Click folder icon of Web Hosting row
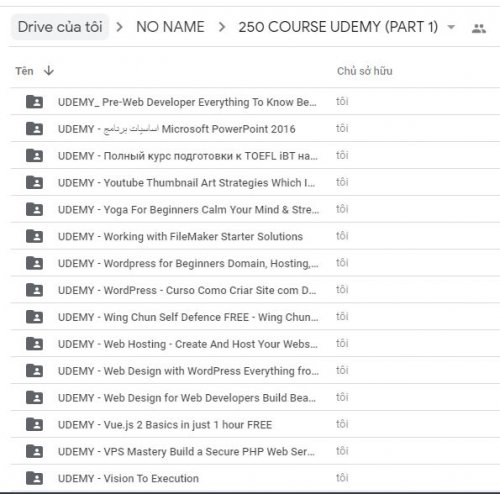 pos(34,344)
